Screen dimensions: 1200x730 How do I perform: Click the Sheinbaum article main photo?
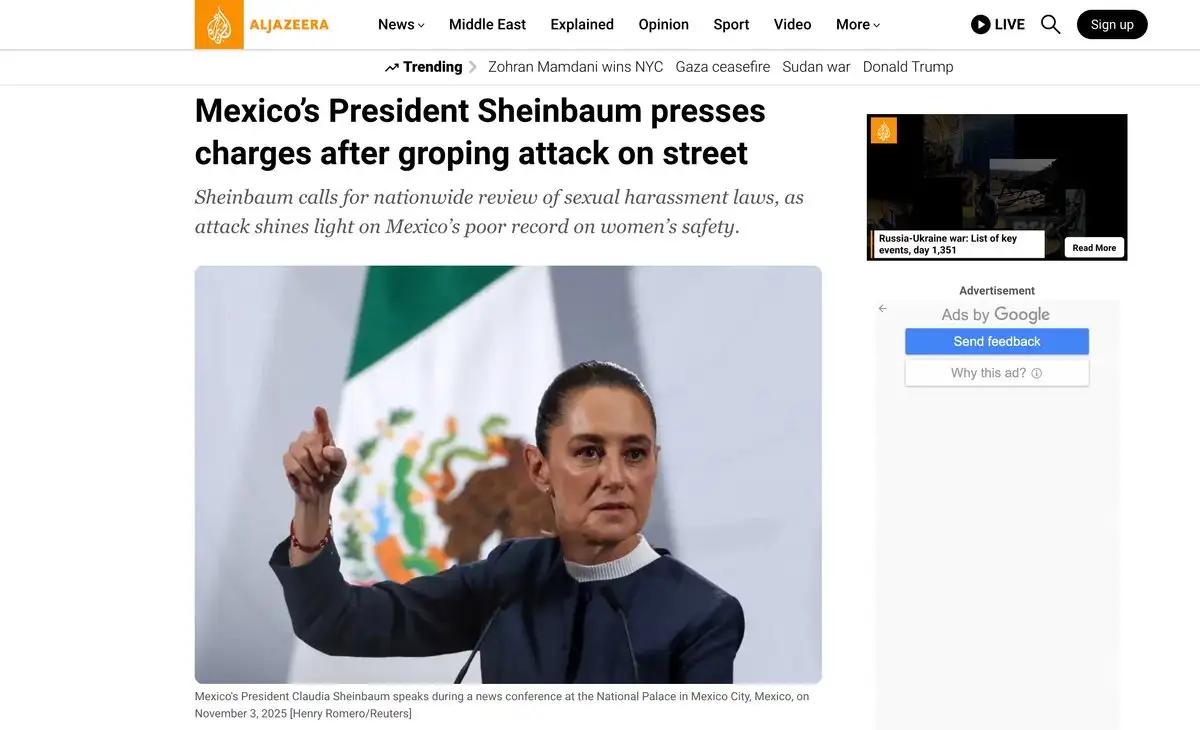(x=508, y=475)
